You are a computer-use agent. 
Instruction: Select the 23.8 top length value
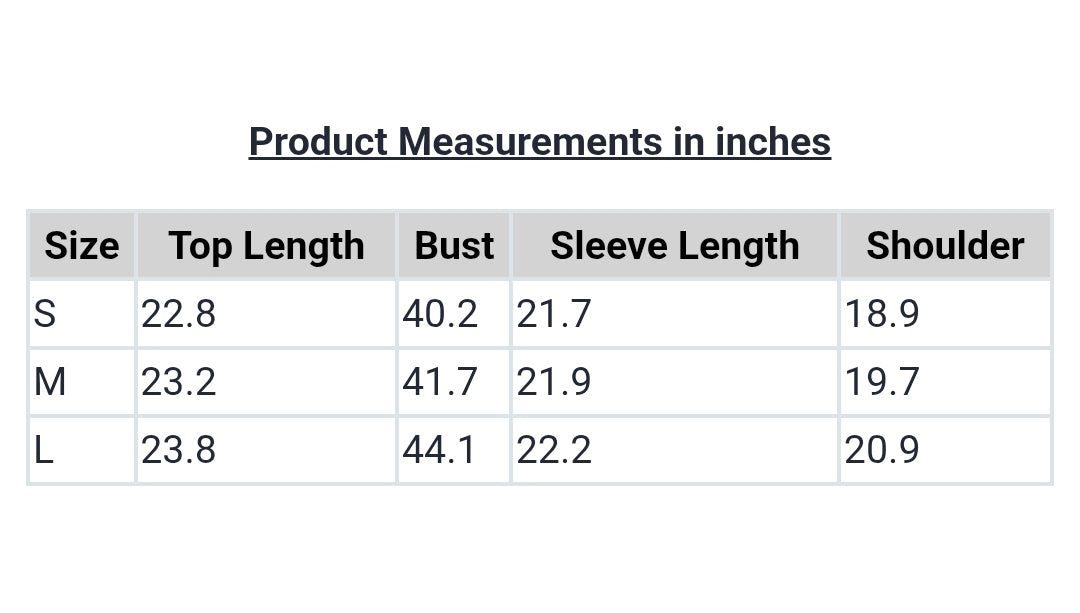tap(178, 450)
